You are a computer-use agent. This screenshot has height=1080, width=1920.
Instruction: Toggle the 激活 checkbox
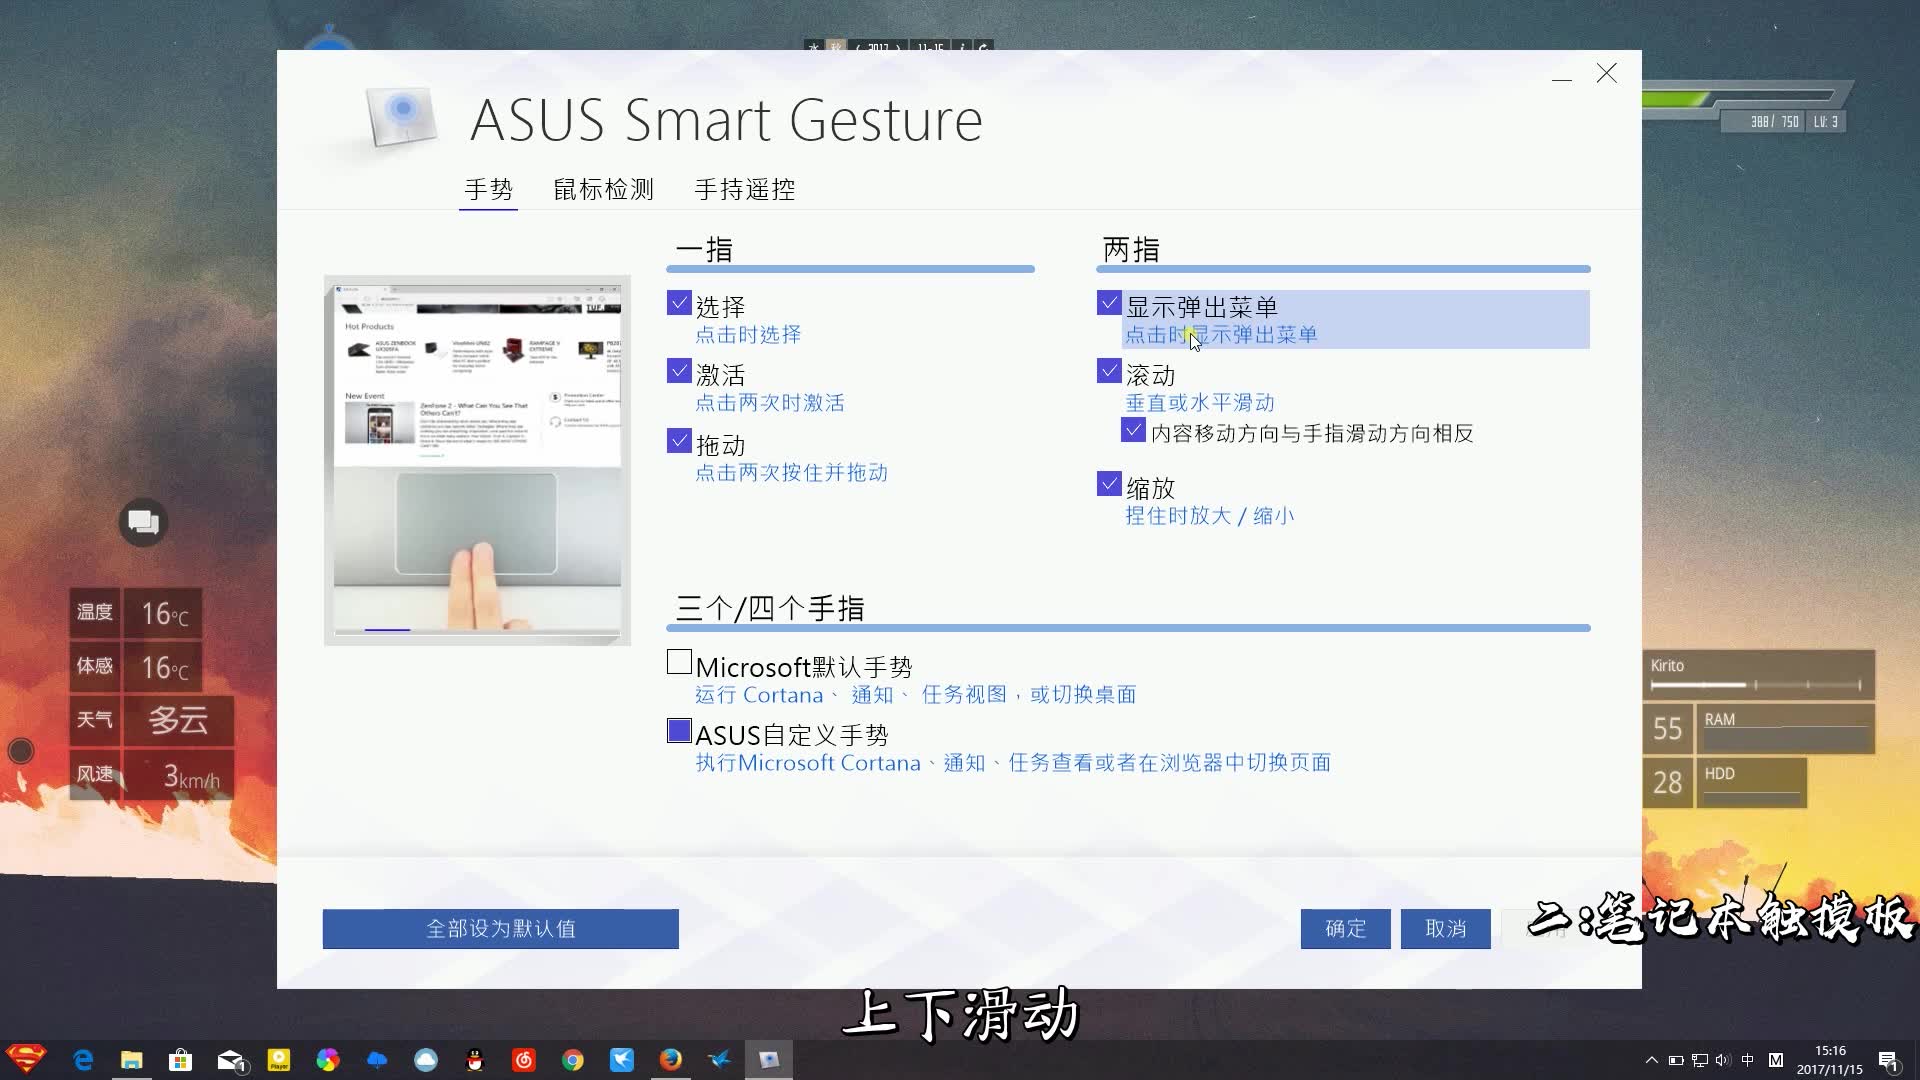coord(679,372)
